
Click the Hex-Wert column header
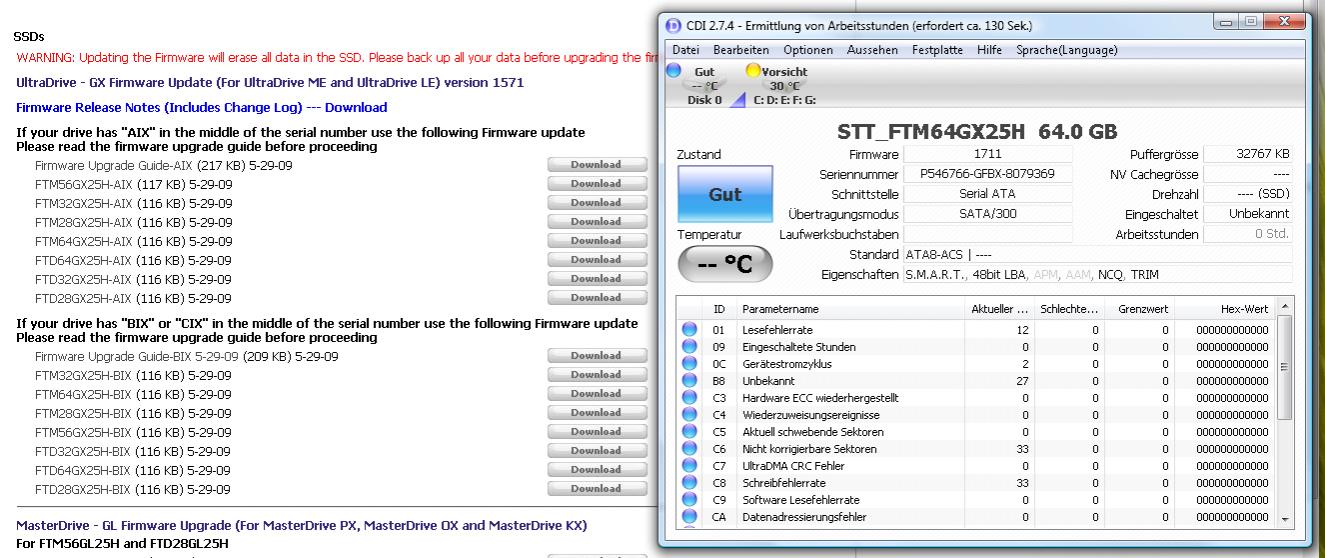pos(1224,310)
